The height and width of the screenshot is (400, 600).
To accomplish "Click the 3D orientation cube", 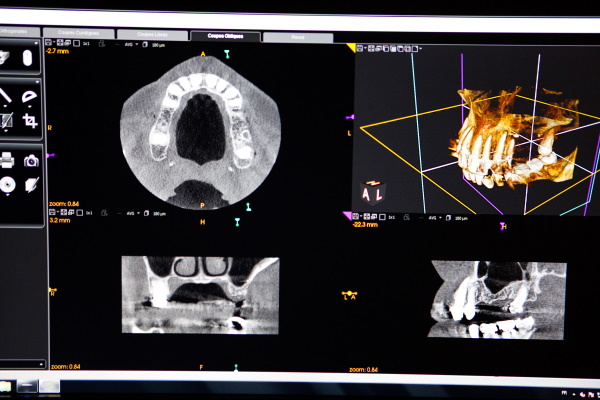I will point(371,192).
